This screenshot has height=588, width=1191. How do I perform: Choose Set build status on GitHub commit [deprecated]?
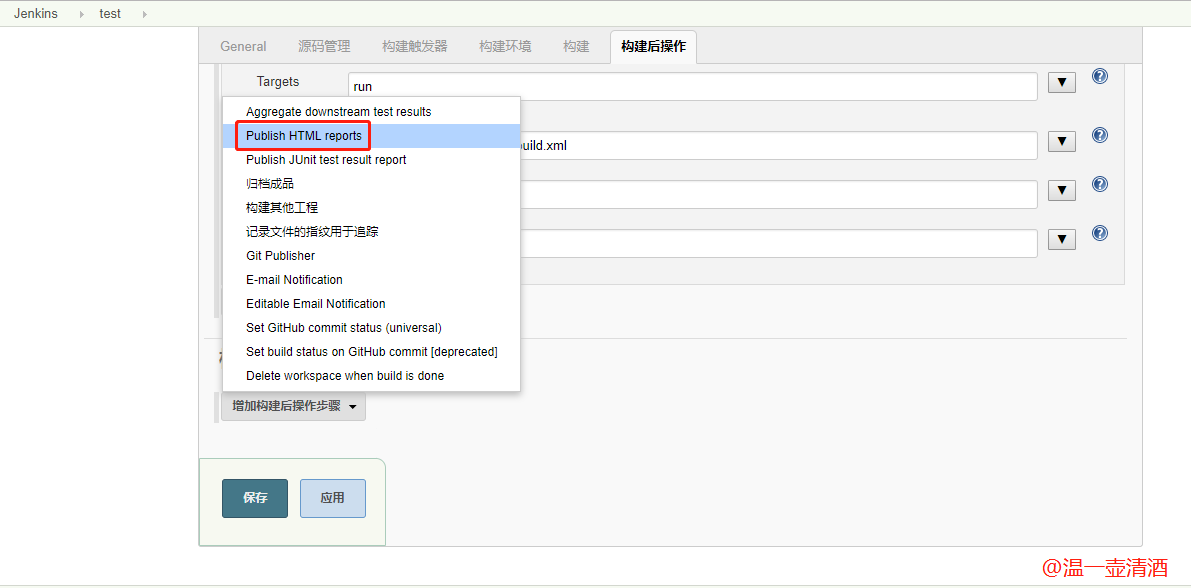pyautogui.click(x=371, y=352)
